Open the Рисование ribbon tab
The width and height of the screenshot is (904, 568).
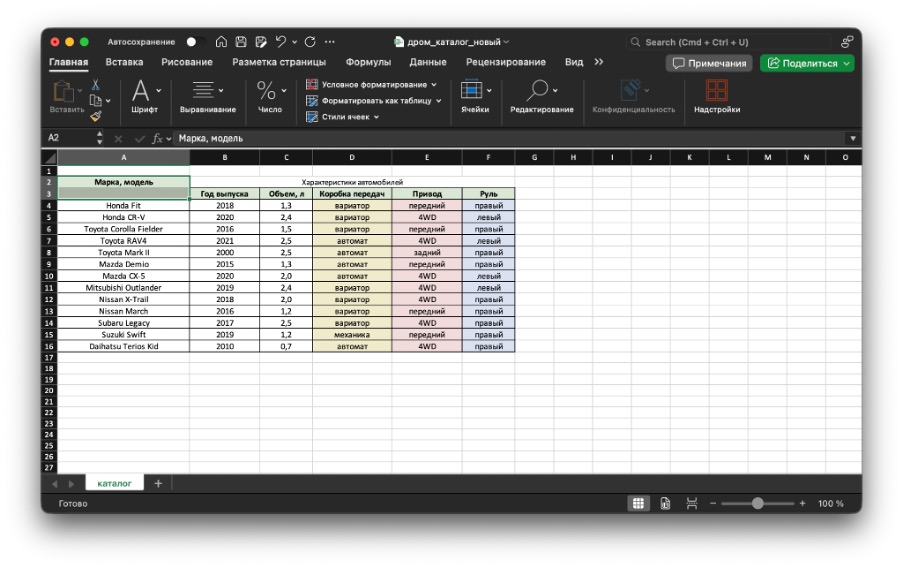click(187, 62)
